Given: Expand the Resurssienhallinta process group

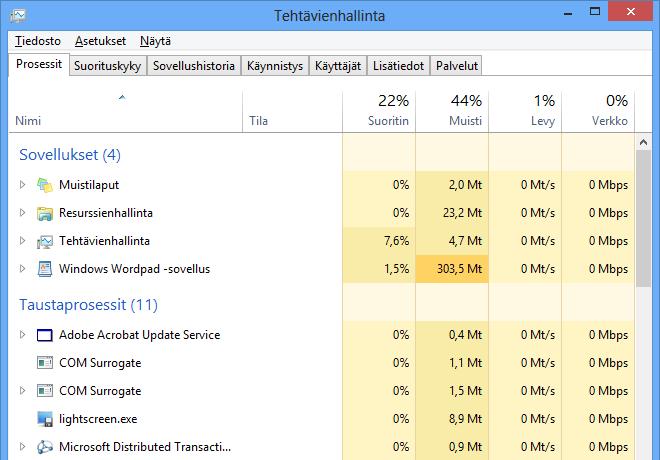Looking at the screenshot, I should (22, 213).
